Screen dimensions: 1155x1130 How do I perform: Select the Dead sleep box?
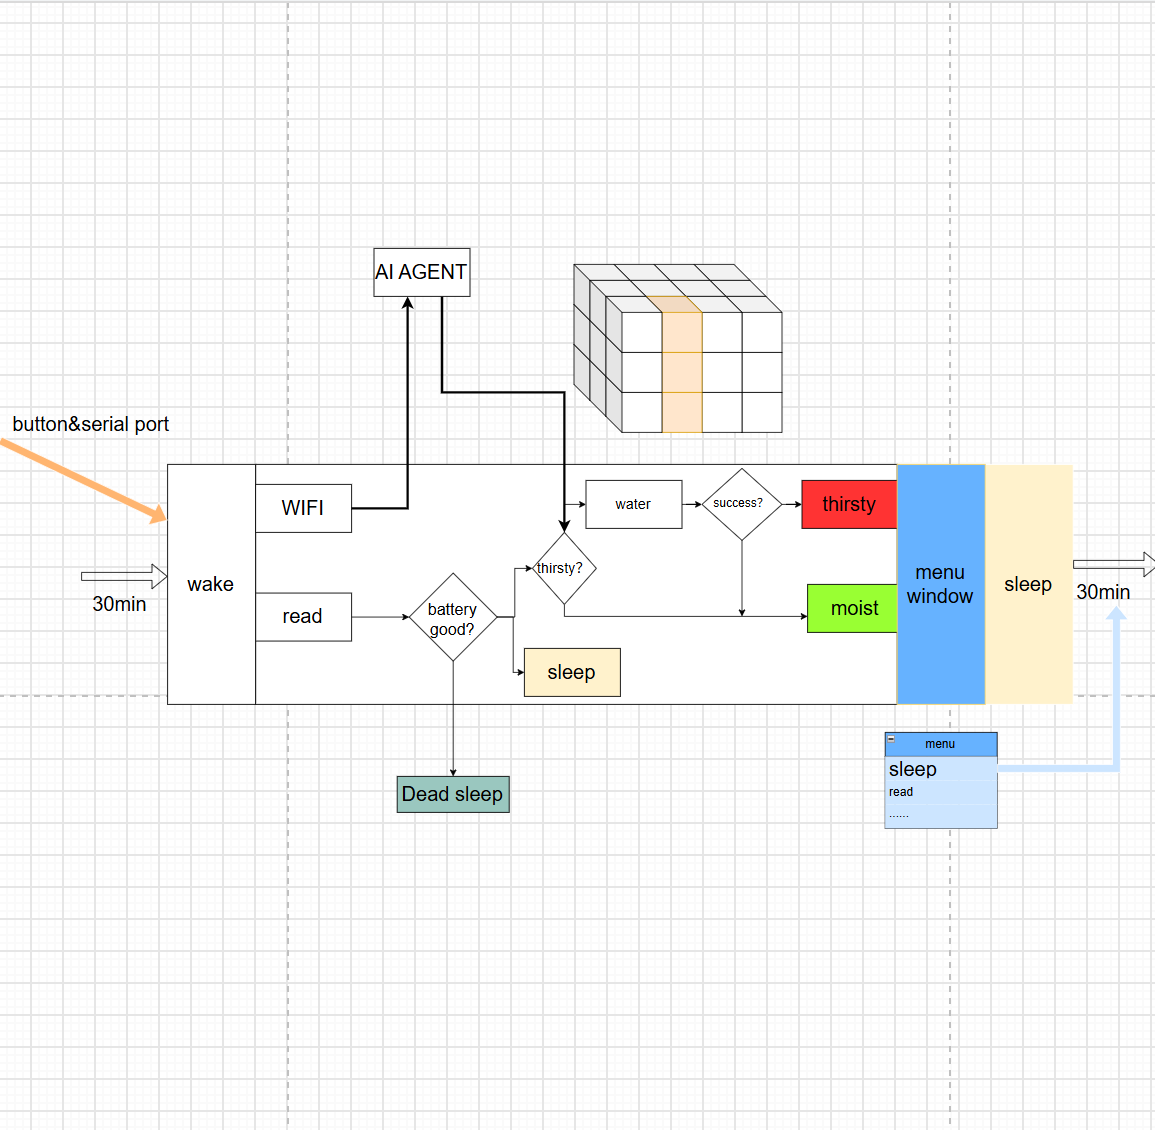453,794
